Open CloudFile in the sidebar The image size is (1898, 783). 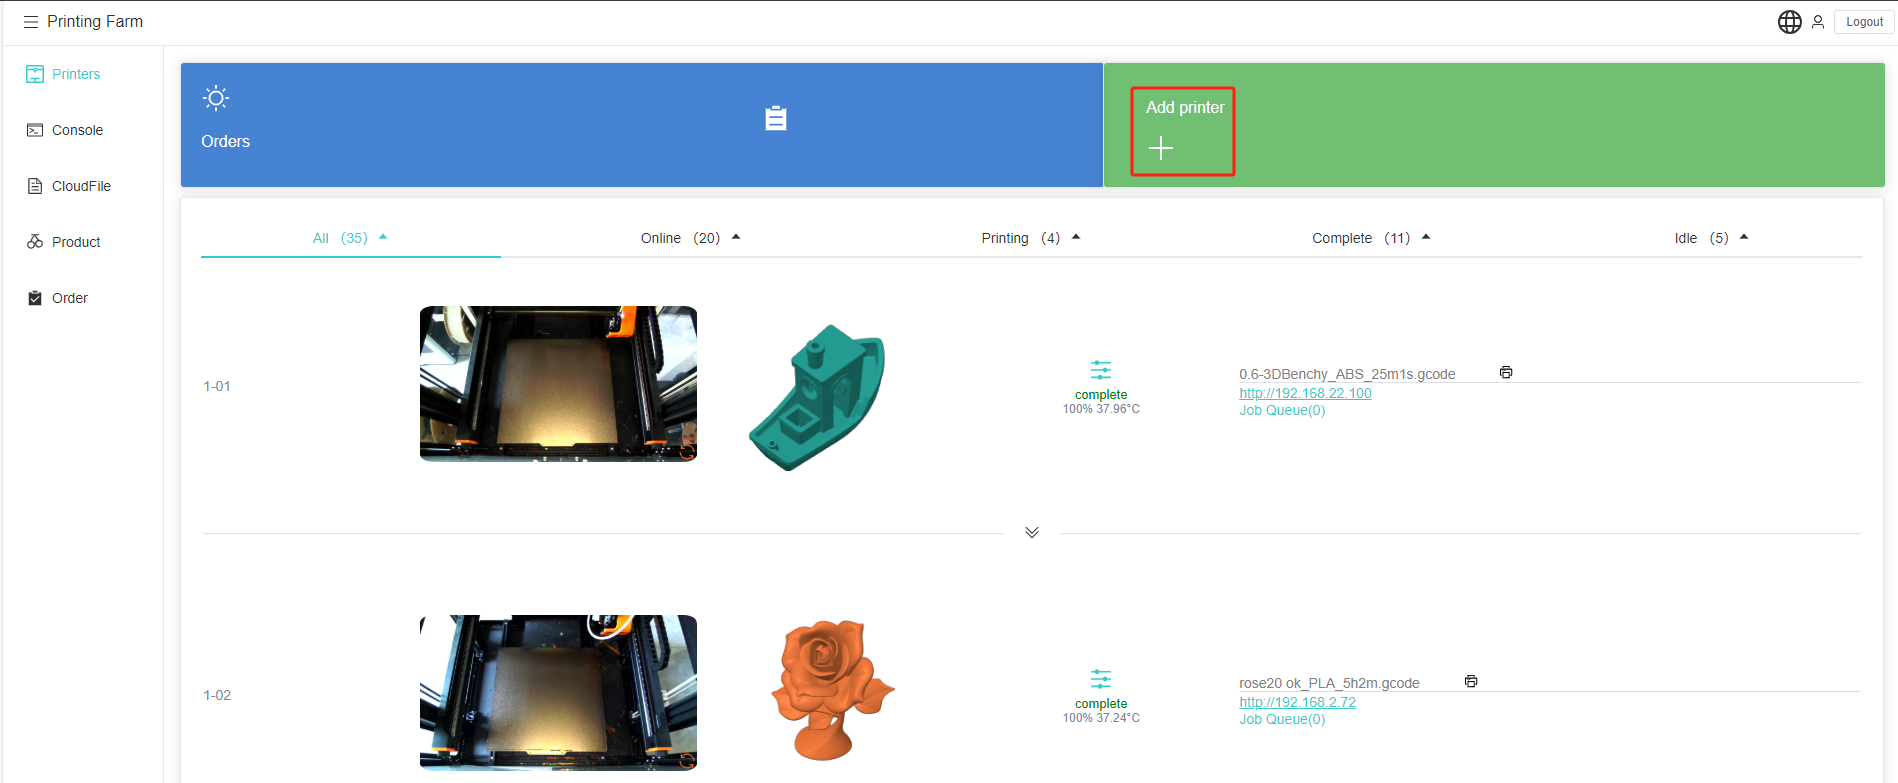click(81, 186)
